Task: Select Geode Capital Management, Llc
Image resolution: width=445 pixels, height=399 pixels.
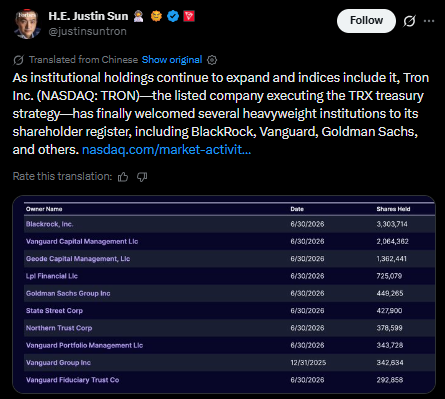Action: (x=78, y=259)
